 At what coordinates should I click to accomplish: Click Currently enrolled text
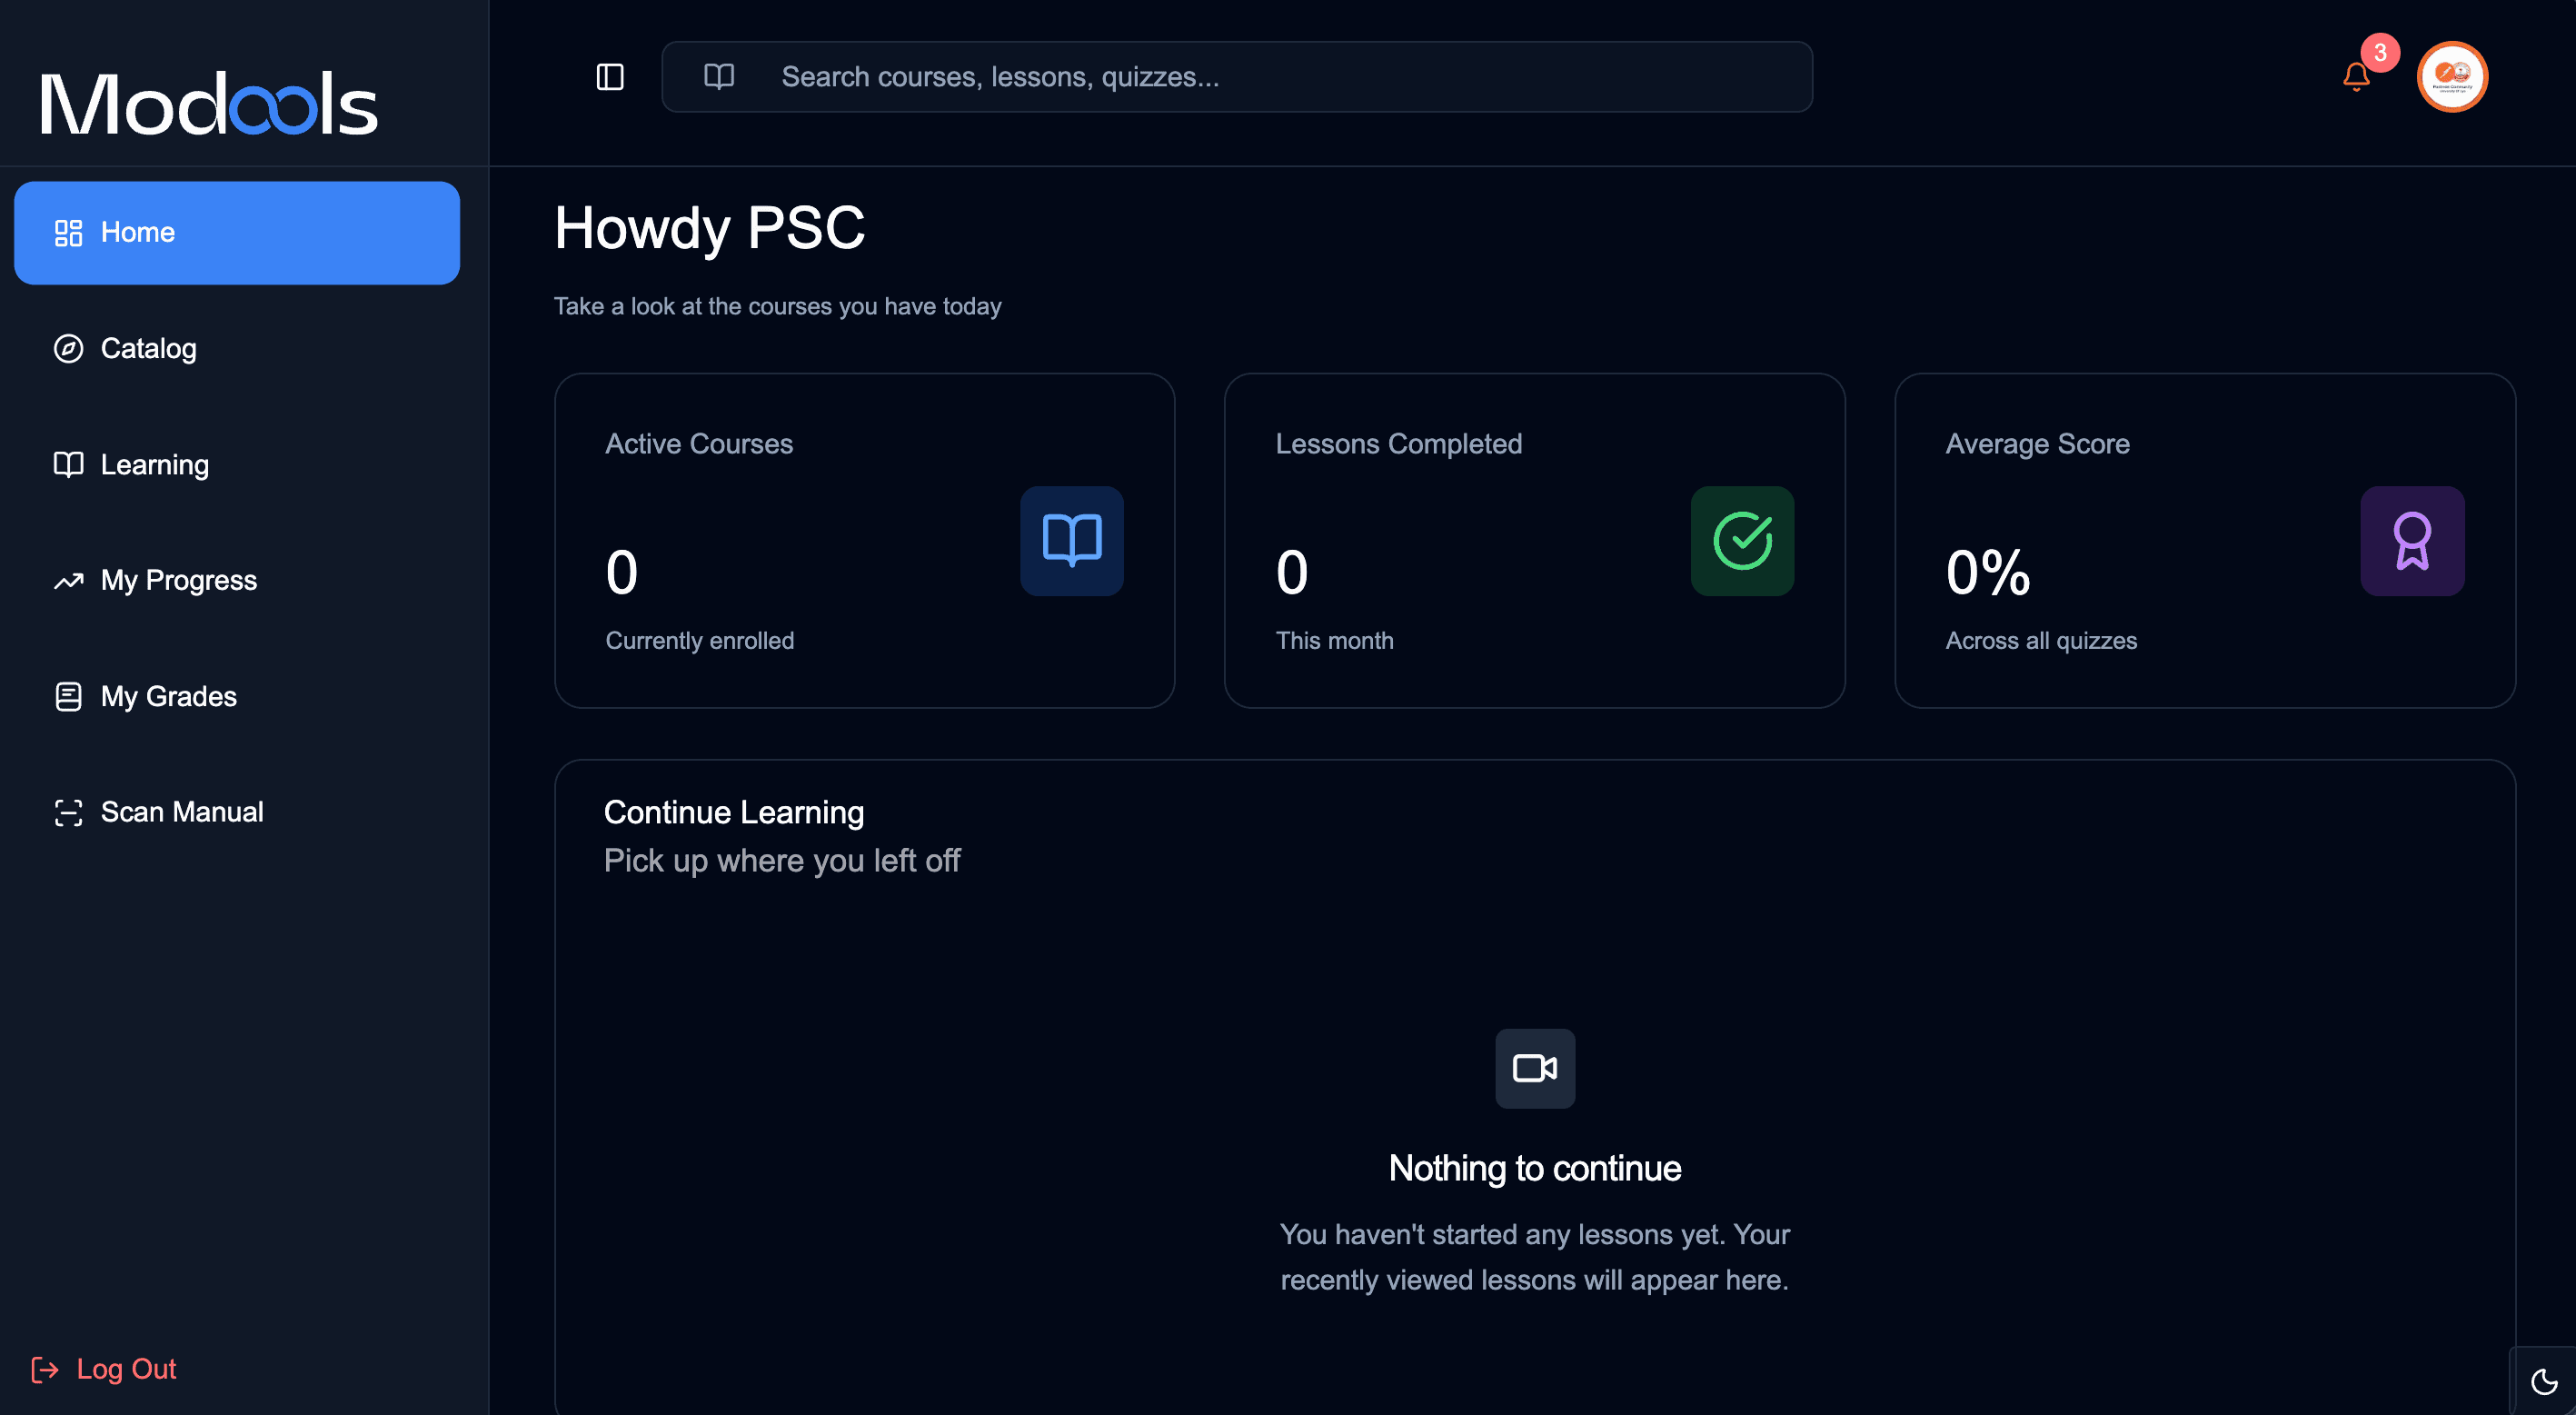pos(699,641)
